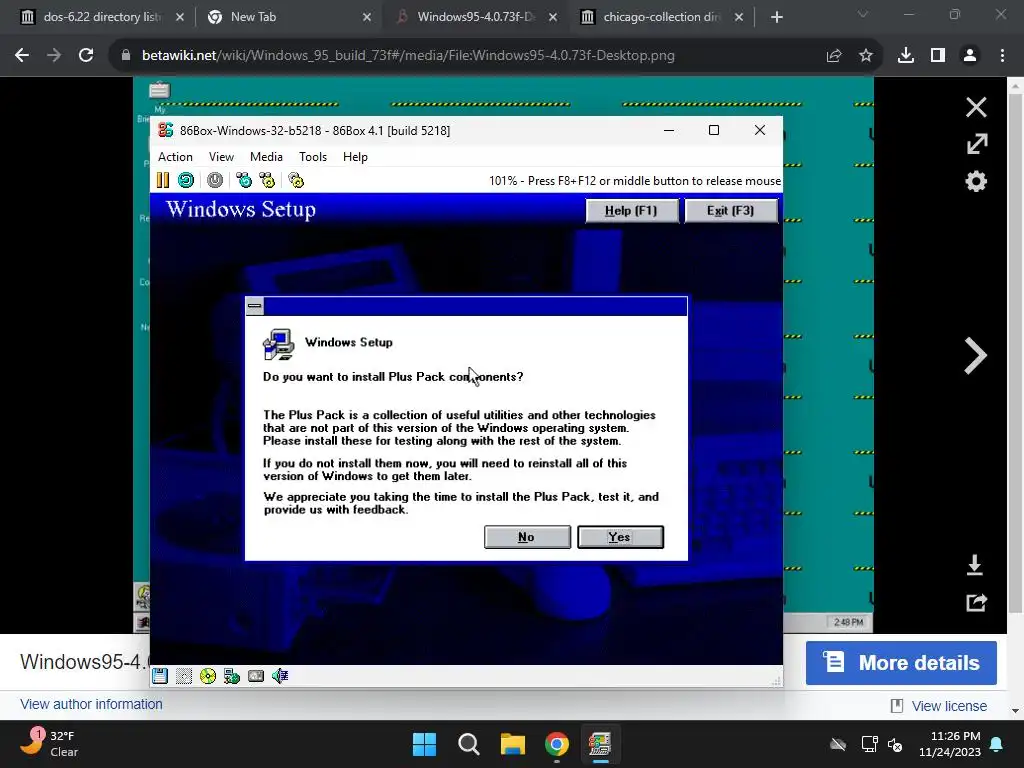Open Chrome from taskbar
Viewport: 1024px width, 768px height.
[x=557, y=744]
